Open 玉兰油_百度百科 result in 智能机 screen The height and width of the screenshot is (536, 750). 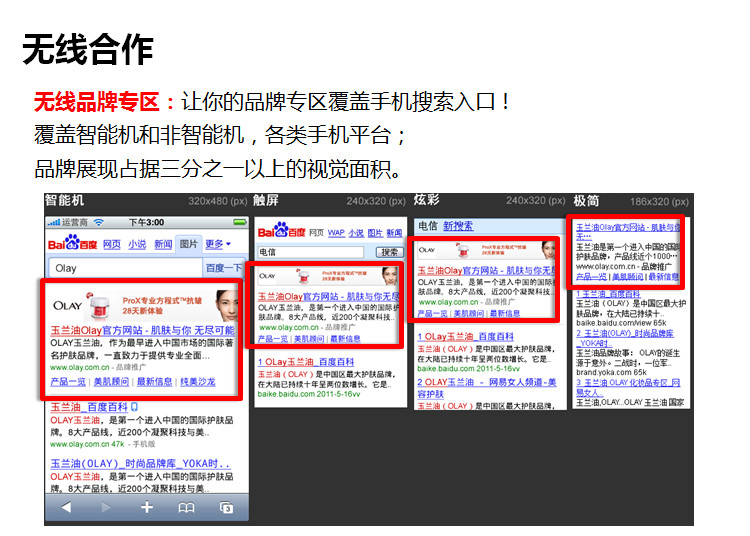point(89,407)
